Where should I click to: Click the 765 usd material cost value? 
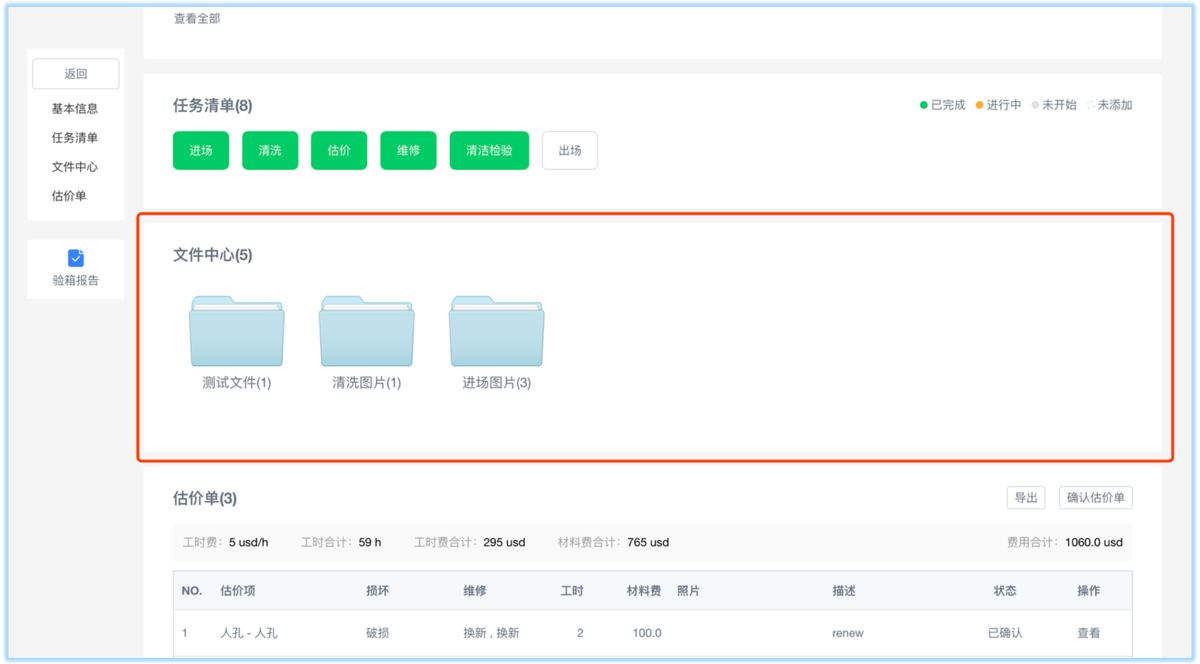coord(648,542)
